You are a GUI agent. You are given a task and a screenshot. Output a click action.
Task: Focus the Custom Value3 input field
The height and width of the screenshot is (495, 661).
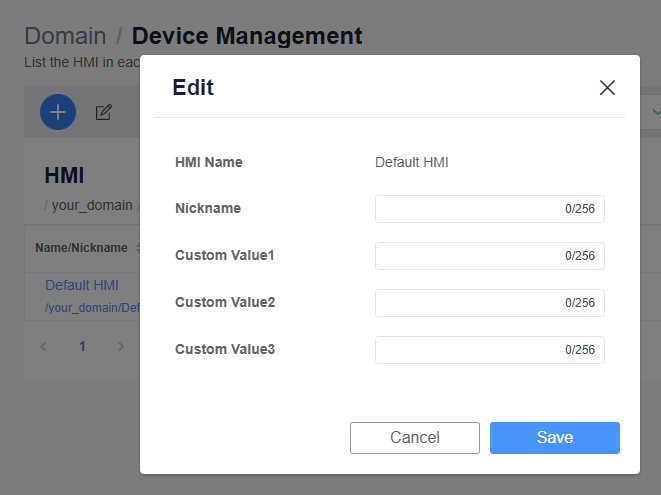(x=490, y=350)
